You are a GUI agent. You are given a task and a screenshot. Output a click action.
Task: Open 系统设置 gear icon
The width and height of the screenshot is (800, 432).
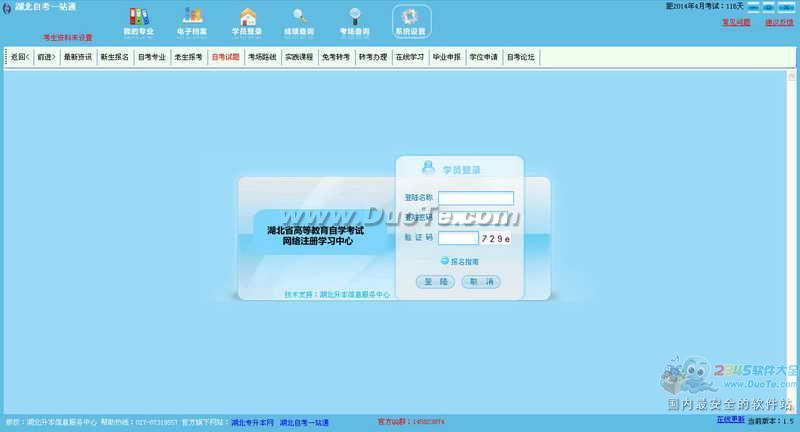[409, 20]
